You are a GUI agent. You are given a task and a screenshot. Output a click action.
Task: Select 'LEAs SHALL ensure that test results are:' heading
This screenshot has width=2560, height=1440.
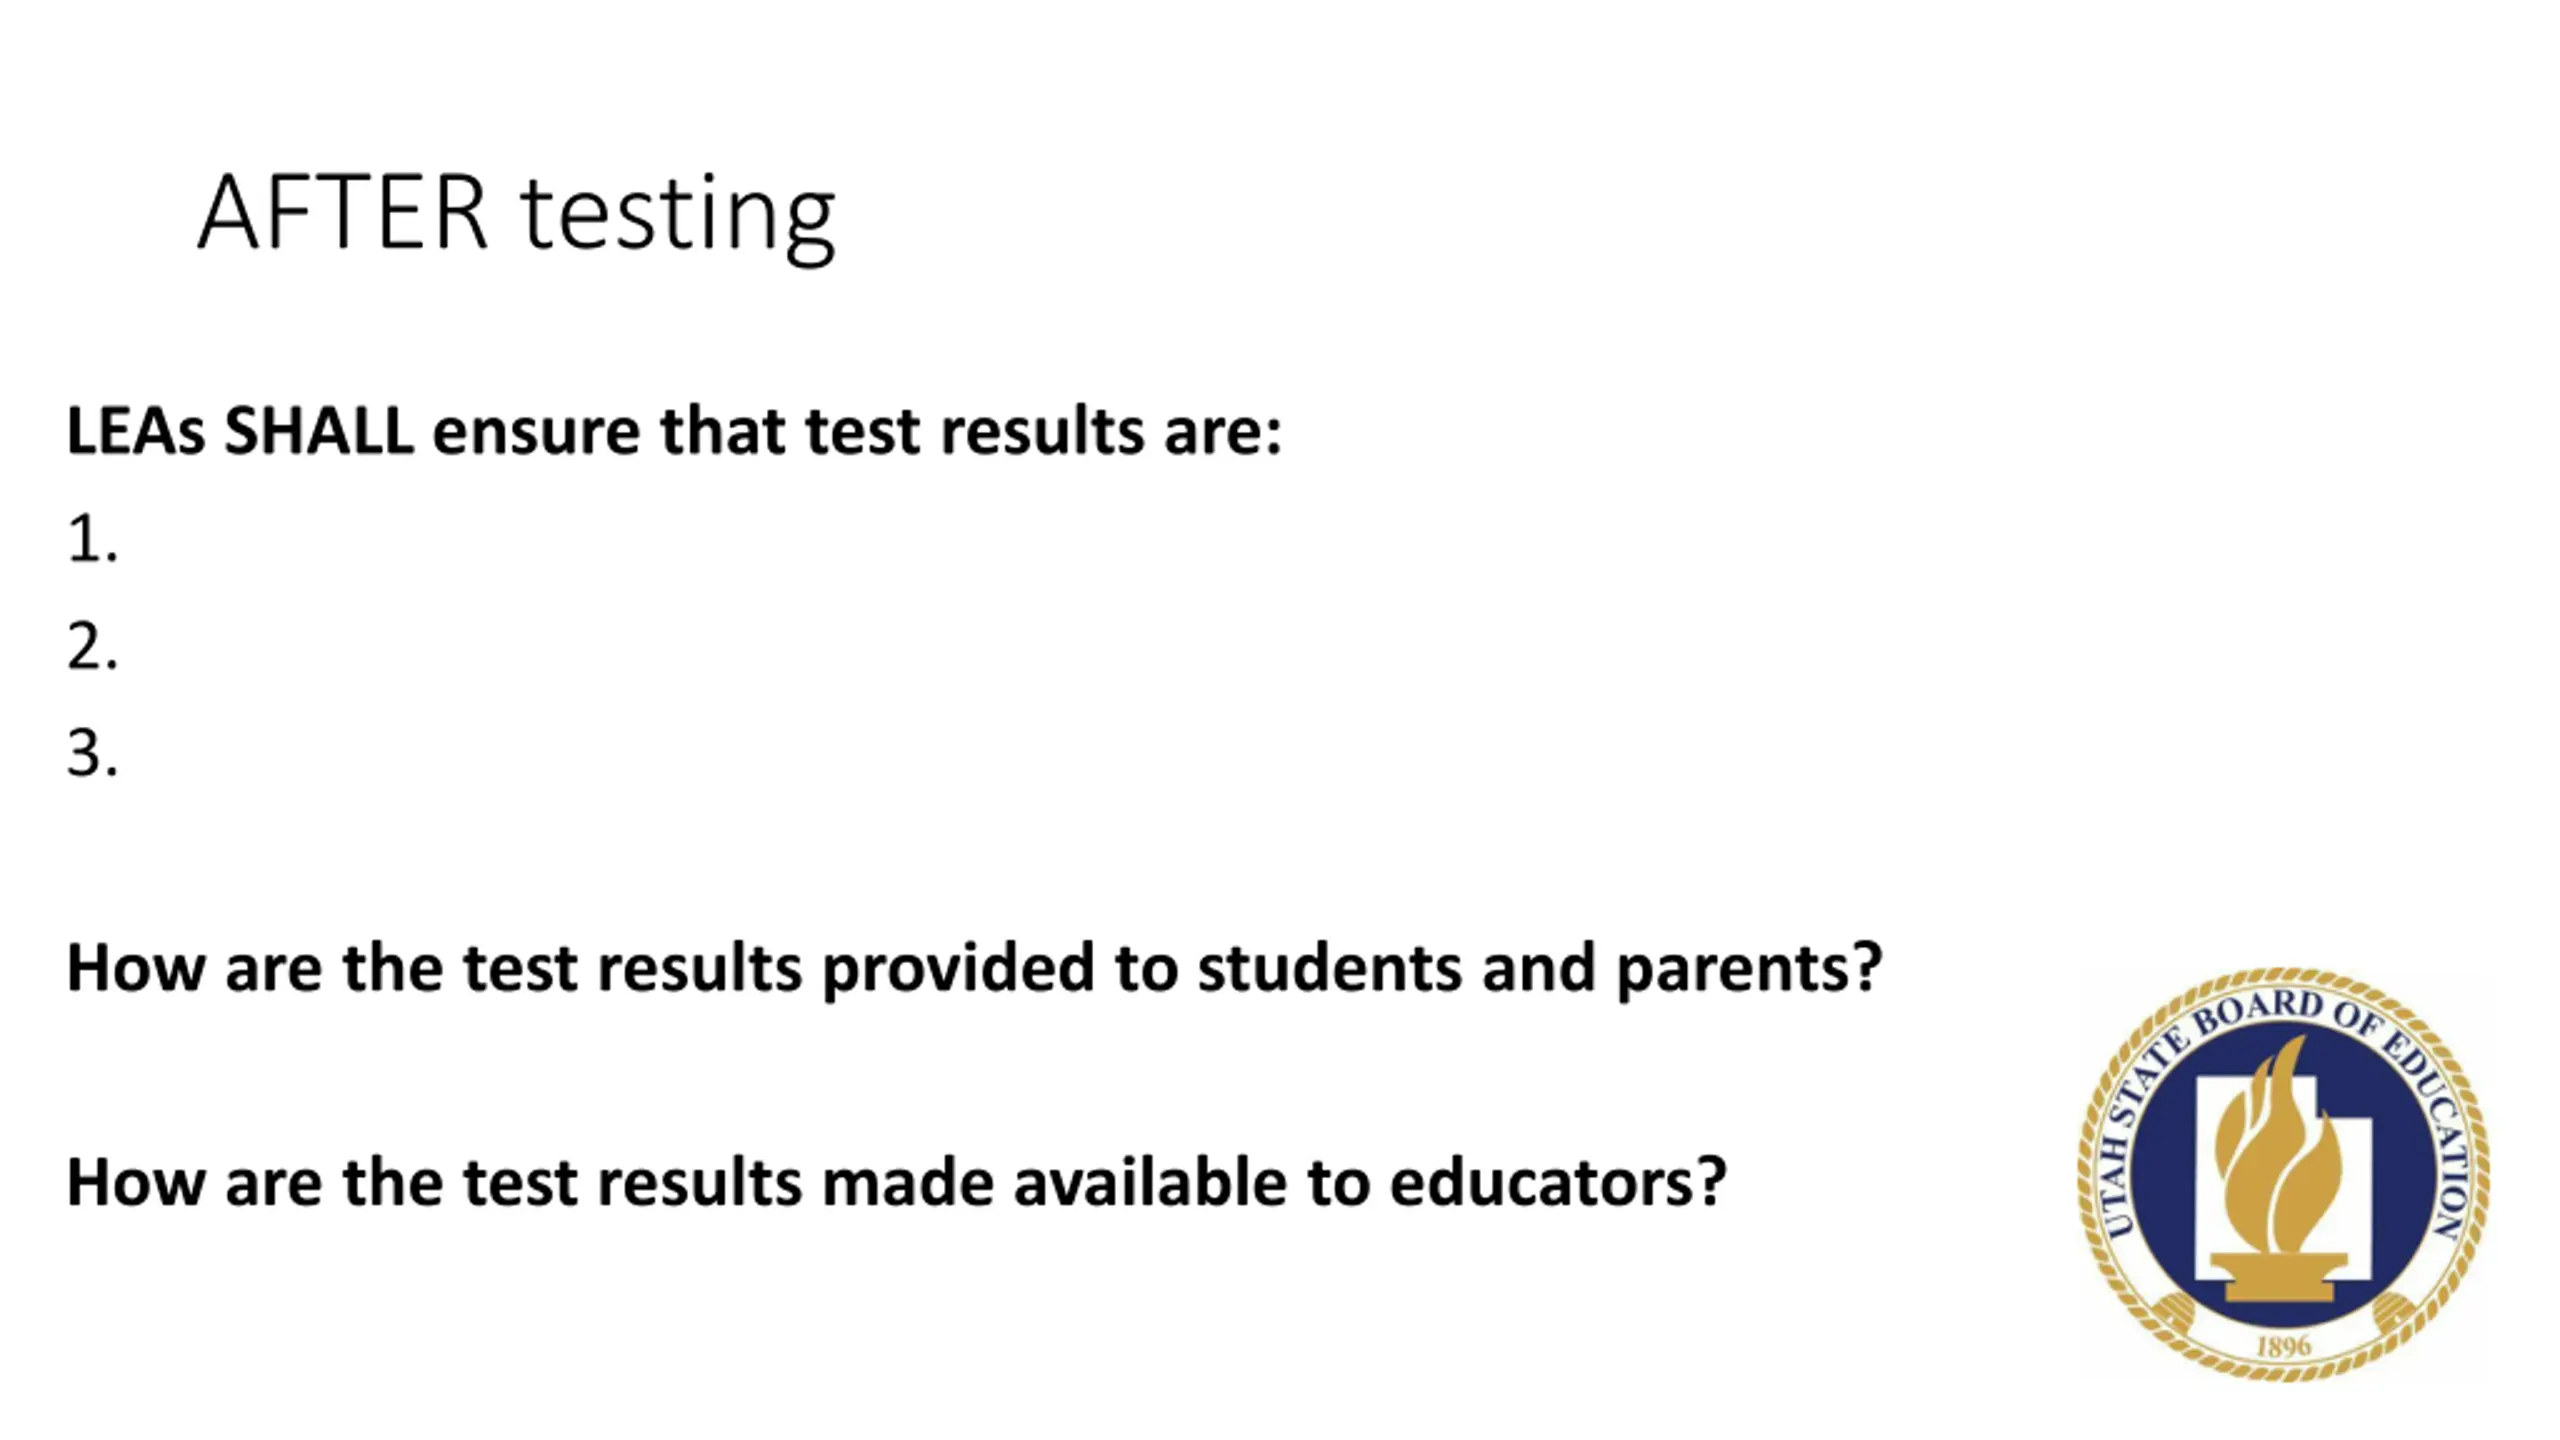point(674,432)
